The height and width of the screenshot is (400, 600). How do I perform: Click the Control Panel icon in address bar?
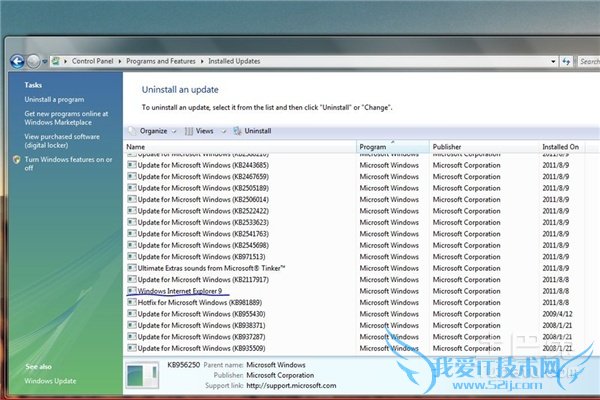pos(56,61)
